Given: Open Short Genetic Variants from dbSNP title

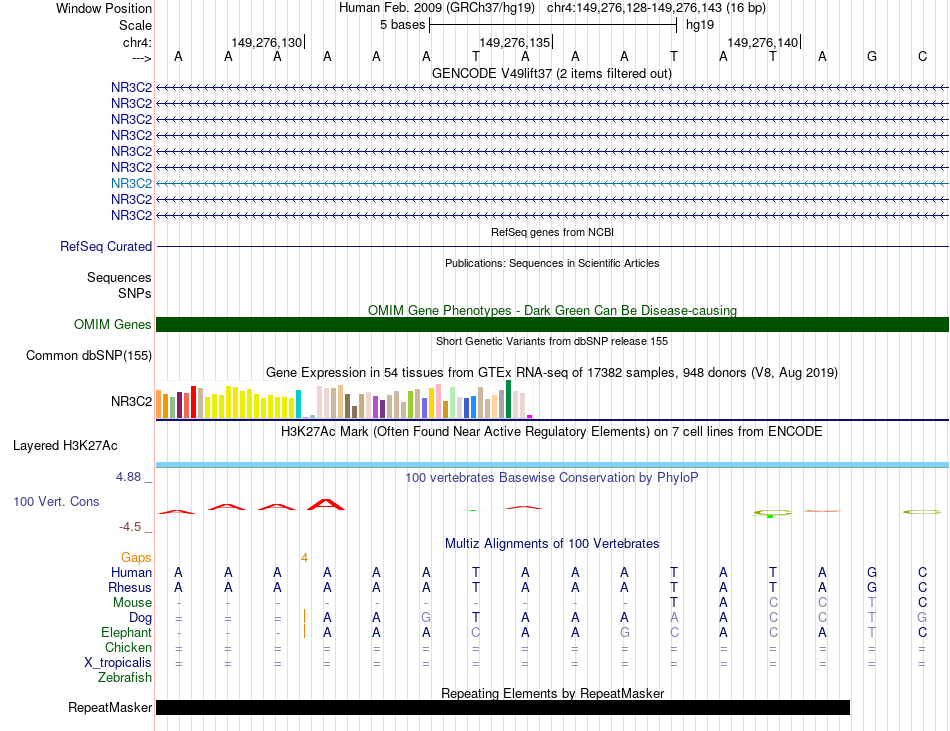Looking at the screenshot, I should coord(552,341).
